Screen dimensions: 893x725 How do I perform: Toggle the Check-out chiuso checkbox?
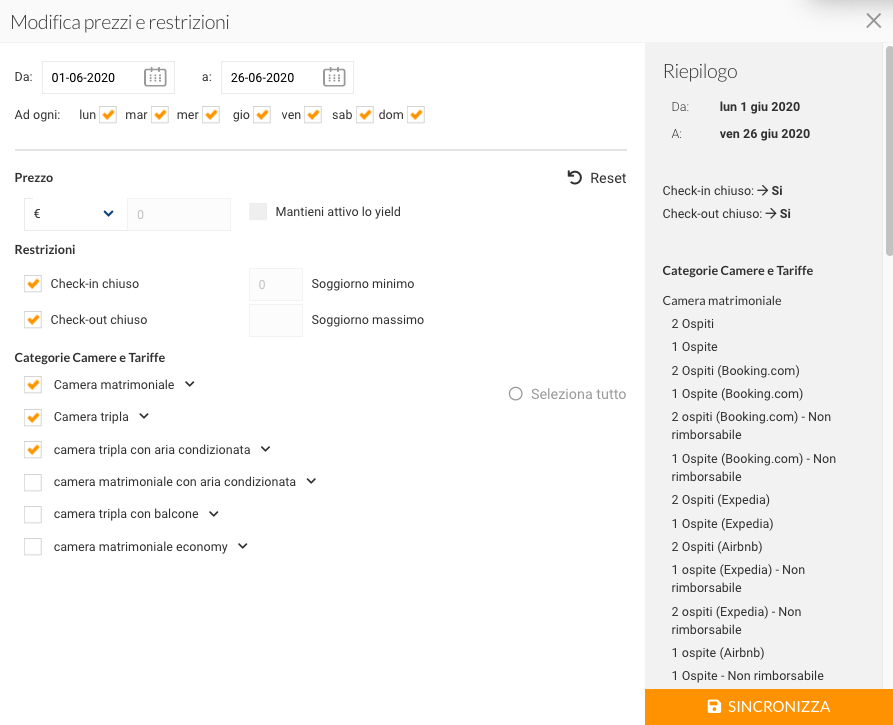pyautogui.click(x=33, y=320)
